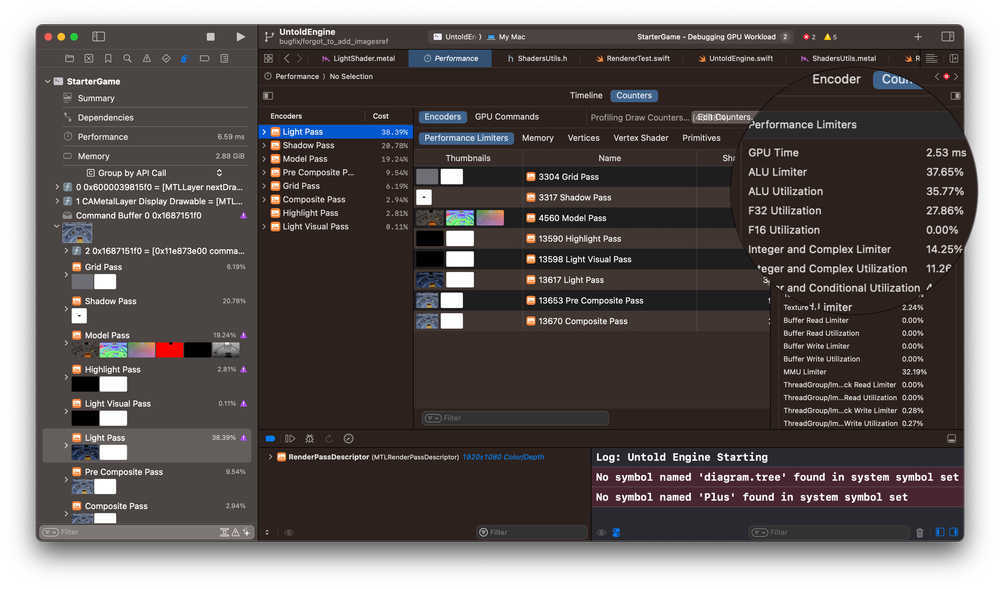Viewport: 1000px width, 589px height.
Task: Click the reload shaders icon
Action: [329, 439]
